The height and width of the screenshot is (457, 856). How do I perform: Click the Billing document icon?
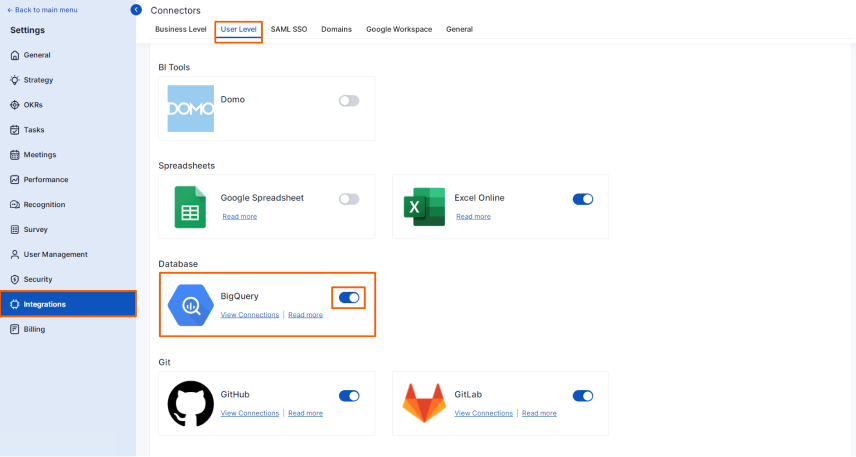15,329
